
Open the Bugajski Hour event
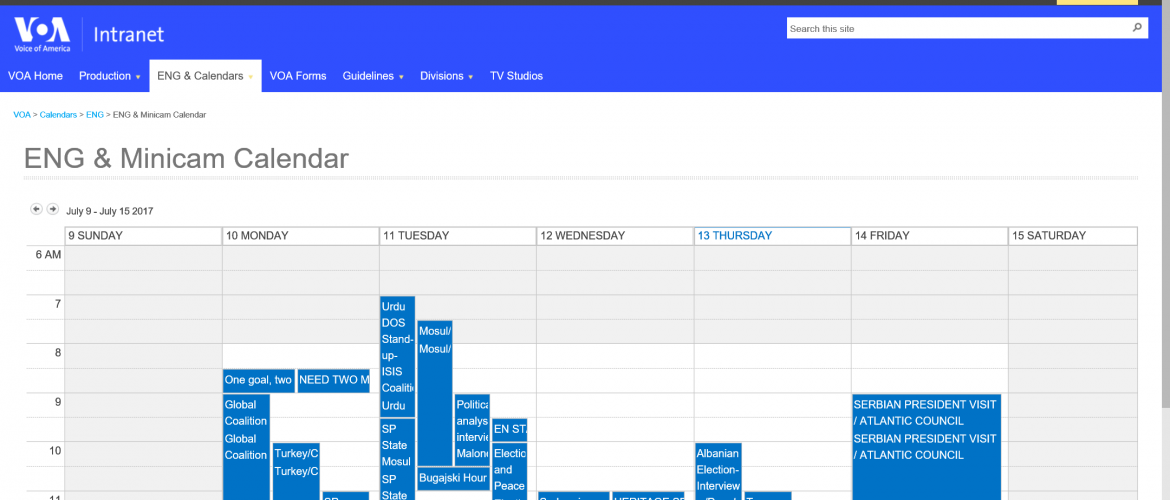pyautogui.click(x=452, y=478)
